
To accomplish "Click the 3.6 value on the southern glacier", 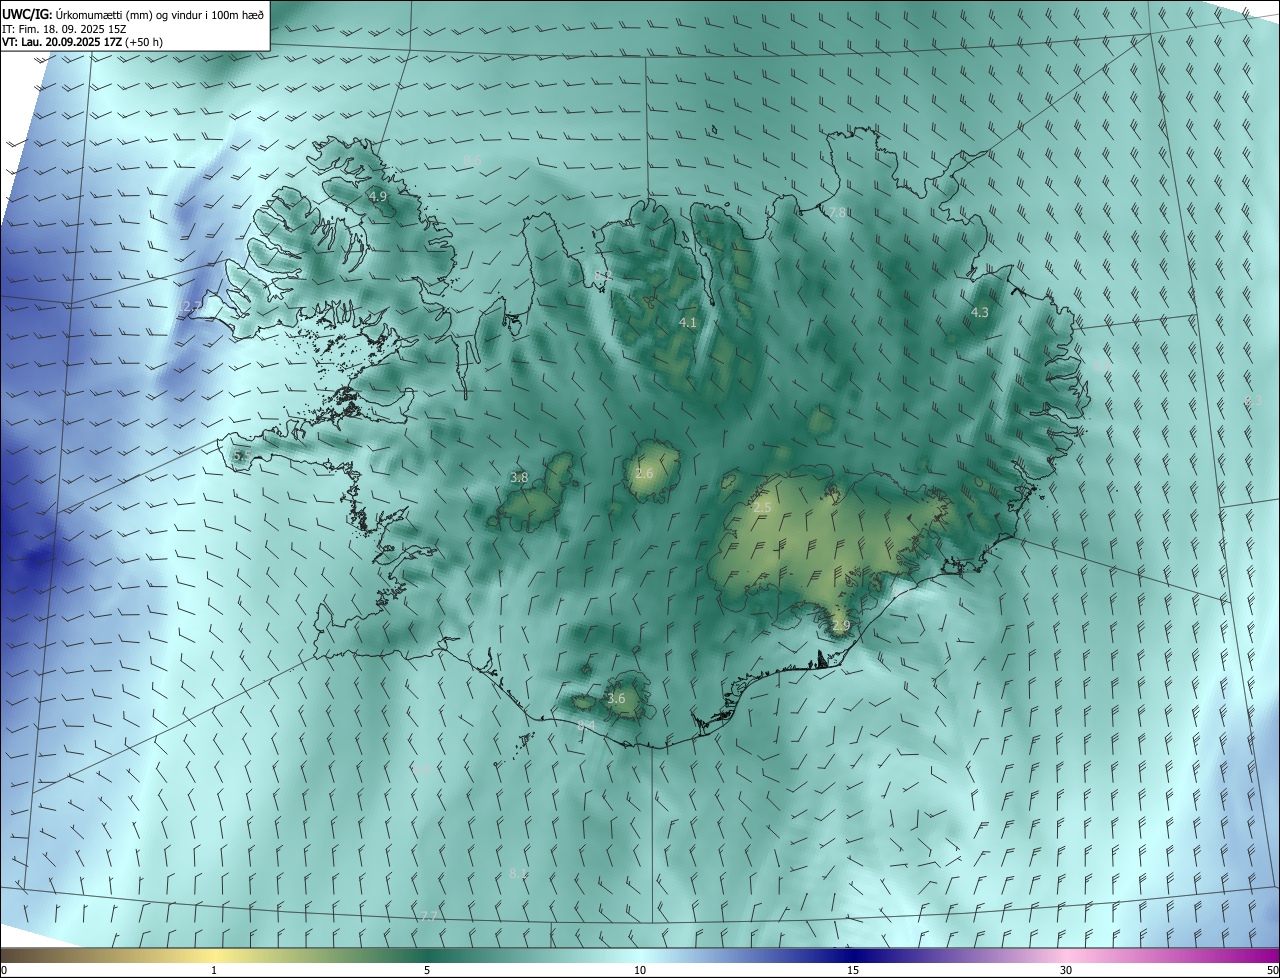I will pyautogui.click(x=616, y=698).
